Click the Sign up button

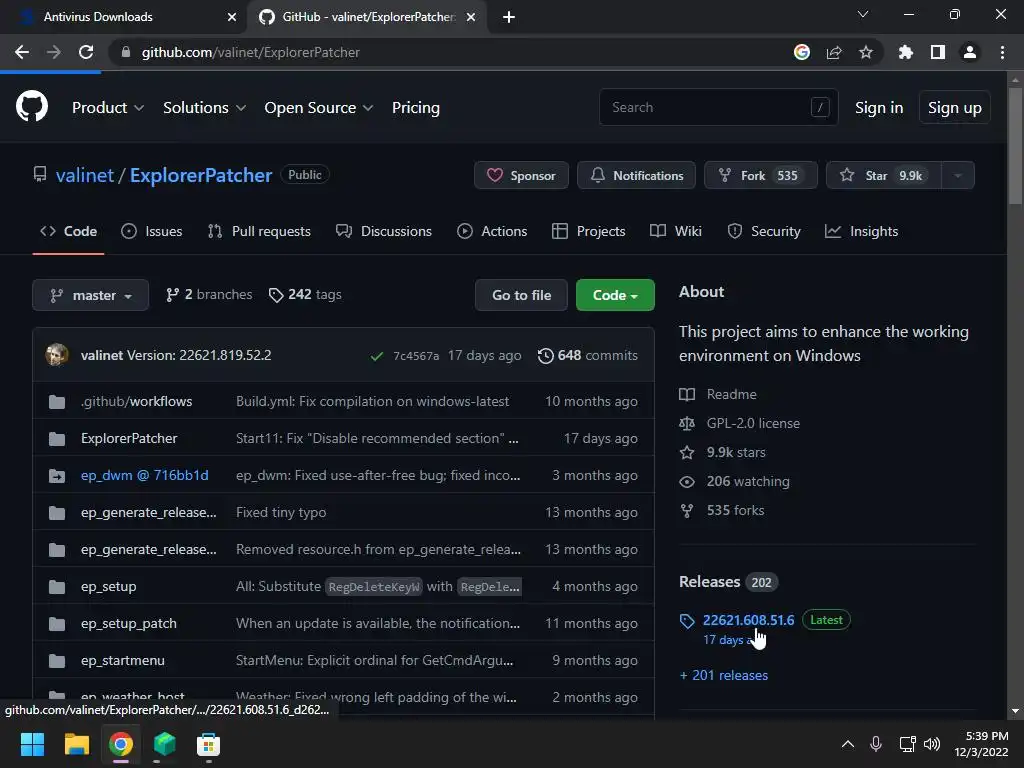tap(954, 107)
